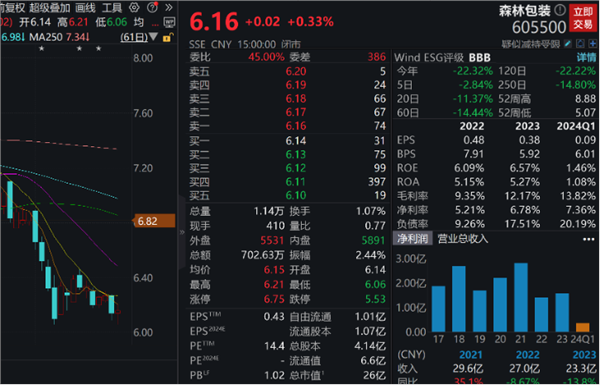Expand more tools with double chevron

pos(169,7)
